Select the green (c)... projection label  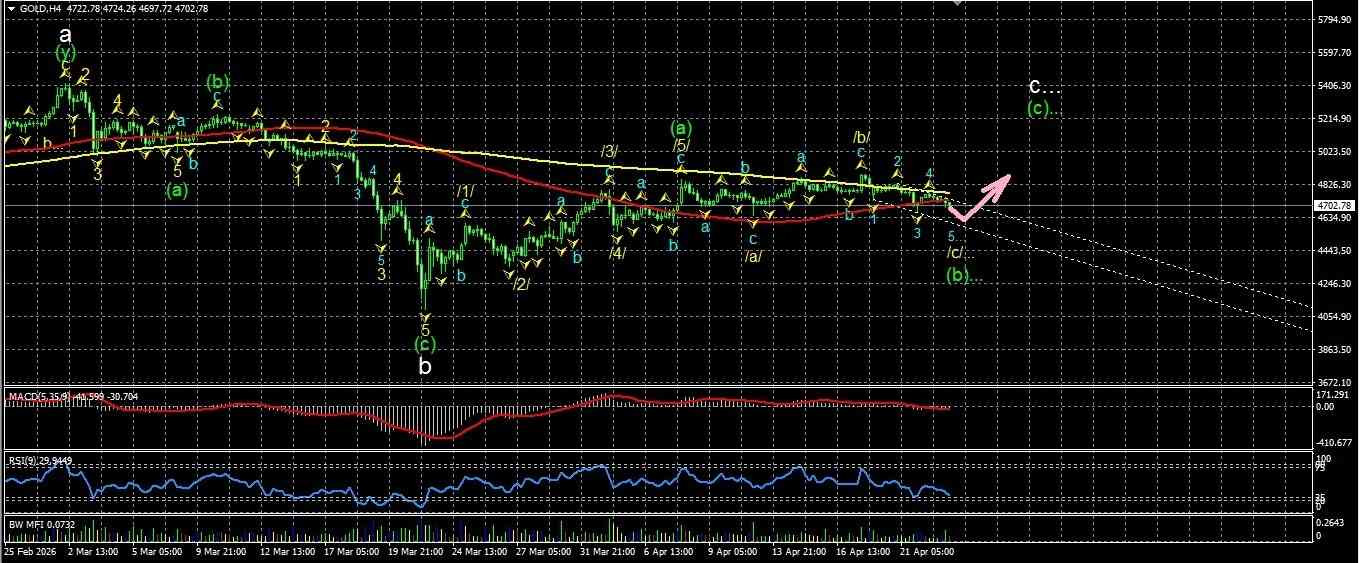[x=1045, y=108]
